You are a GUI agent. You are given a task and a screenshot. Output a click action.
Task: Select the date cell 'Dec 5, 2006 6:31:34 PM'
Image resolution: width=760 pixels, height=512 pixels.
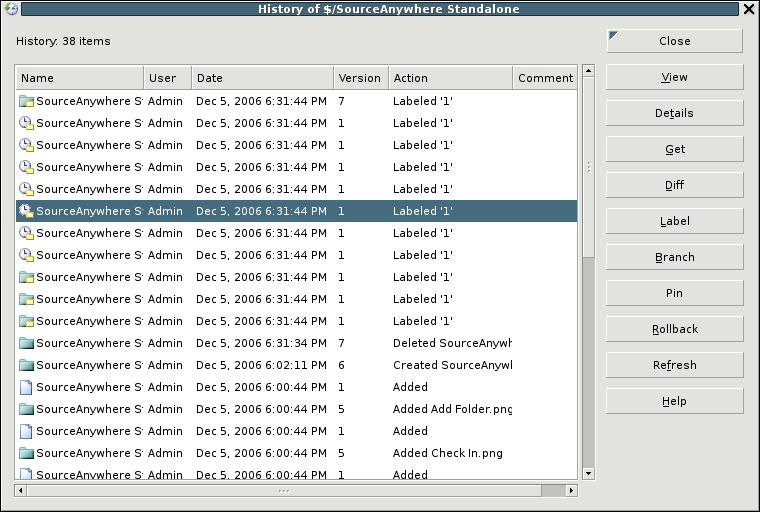(x=261, y=343)
